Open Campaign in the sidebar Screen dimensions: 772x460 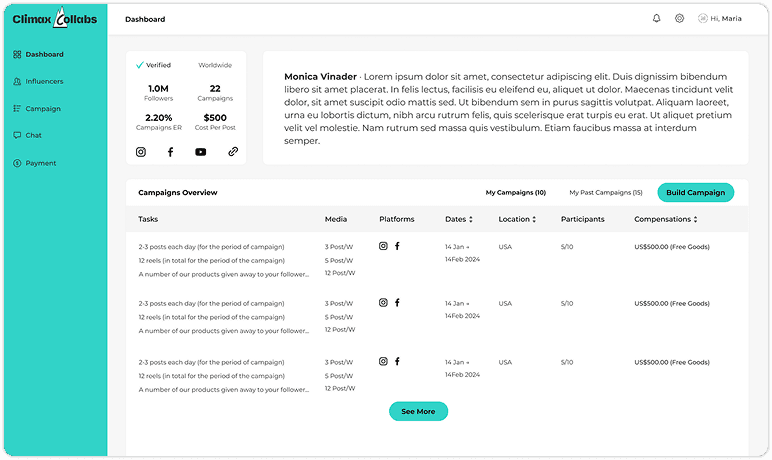37,108
